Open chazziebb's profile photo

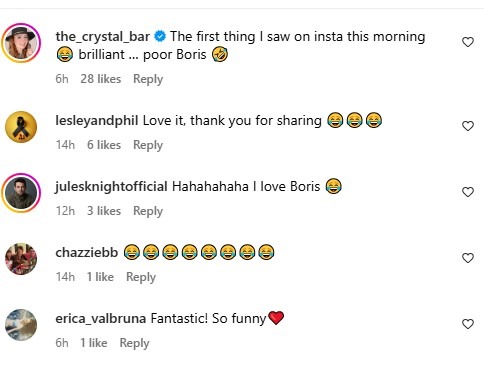[x=21, y=259]
